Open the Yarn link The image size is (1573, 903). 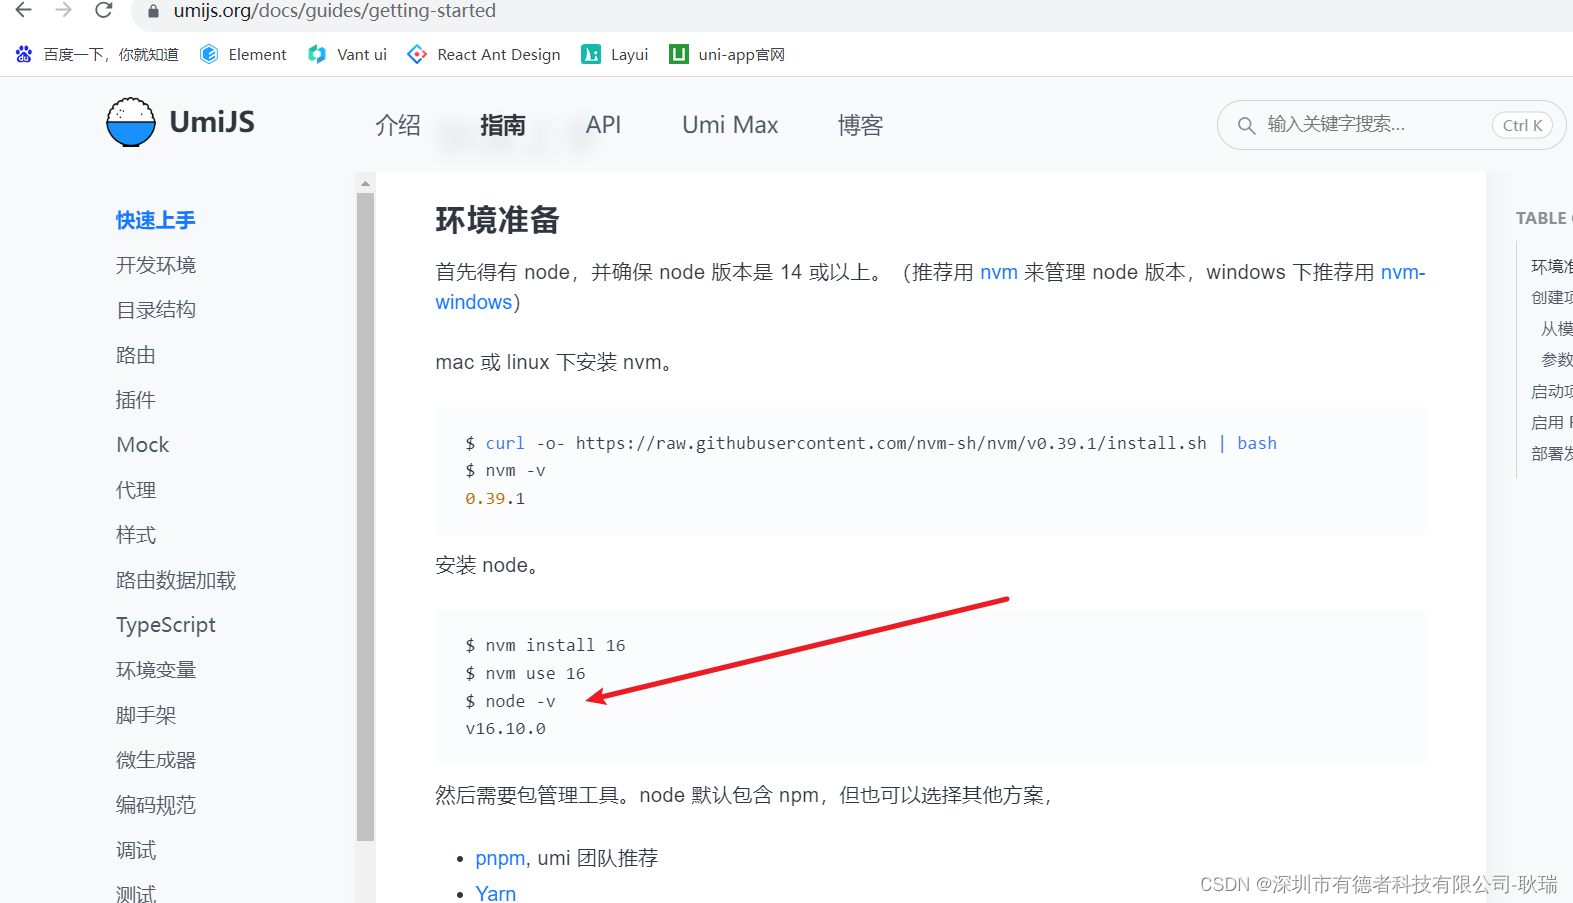point(496,893)
